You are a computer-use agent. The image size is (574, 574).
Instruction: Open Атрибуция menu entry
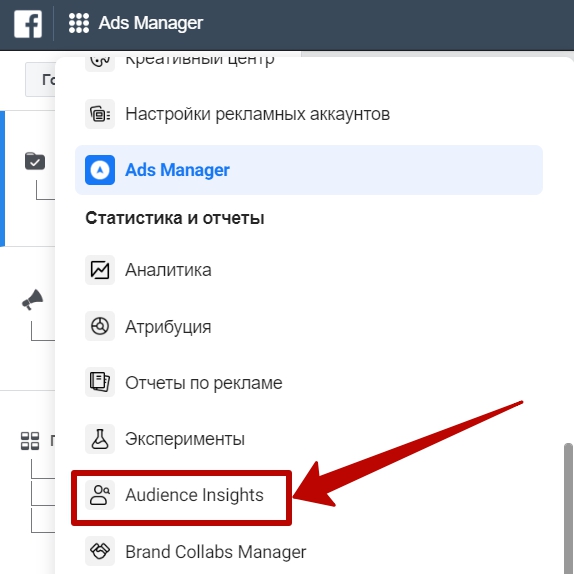point(309,327)
